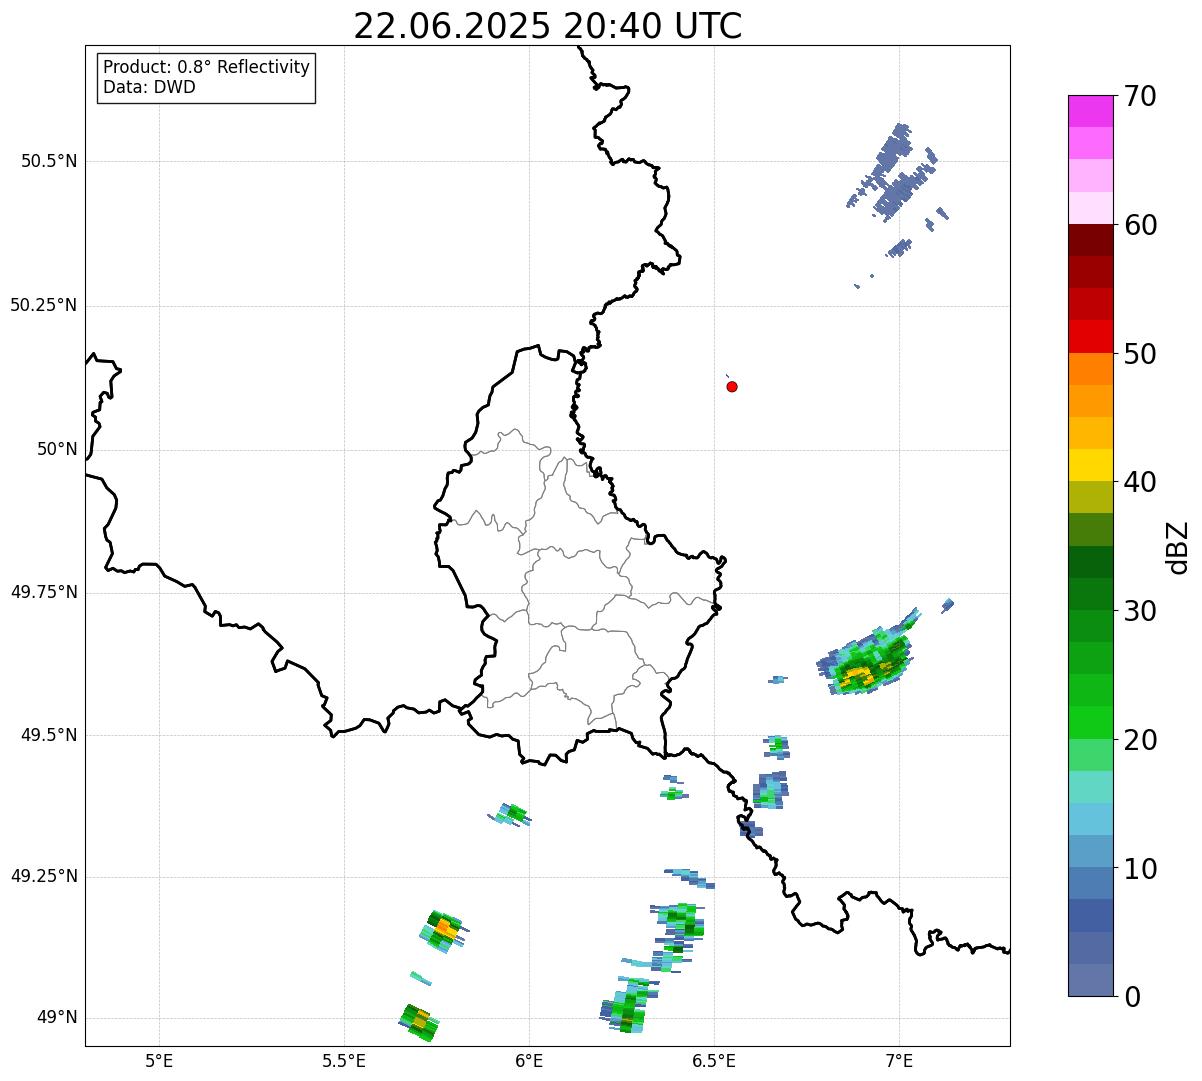1202x1081 pixels.
Task: Click the colorbar tick label 20
Action: click(1140, 740)
